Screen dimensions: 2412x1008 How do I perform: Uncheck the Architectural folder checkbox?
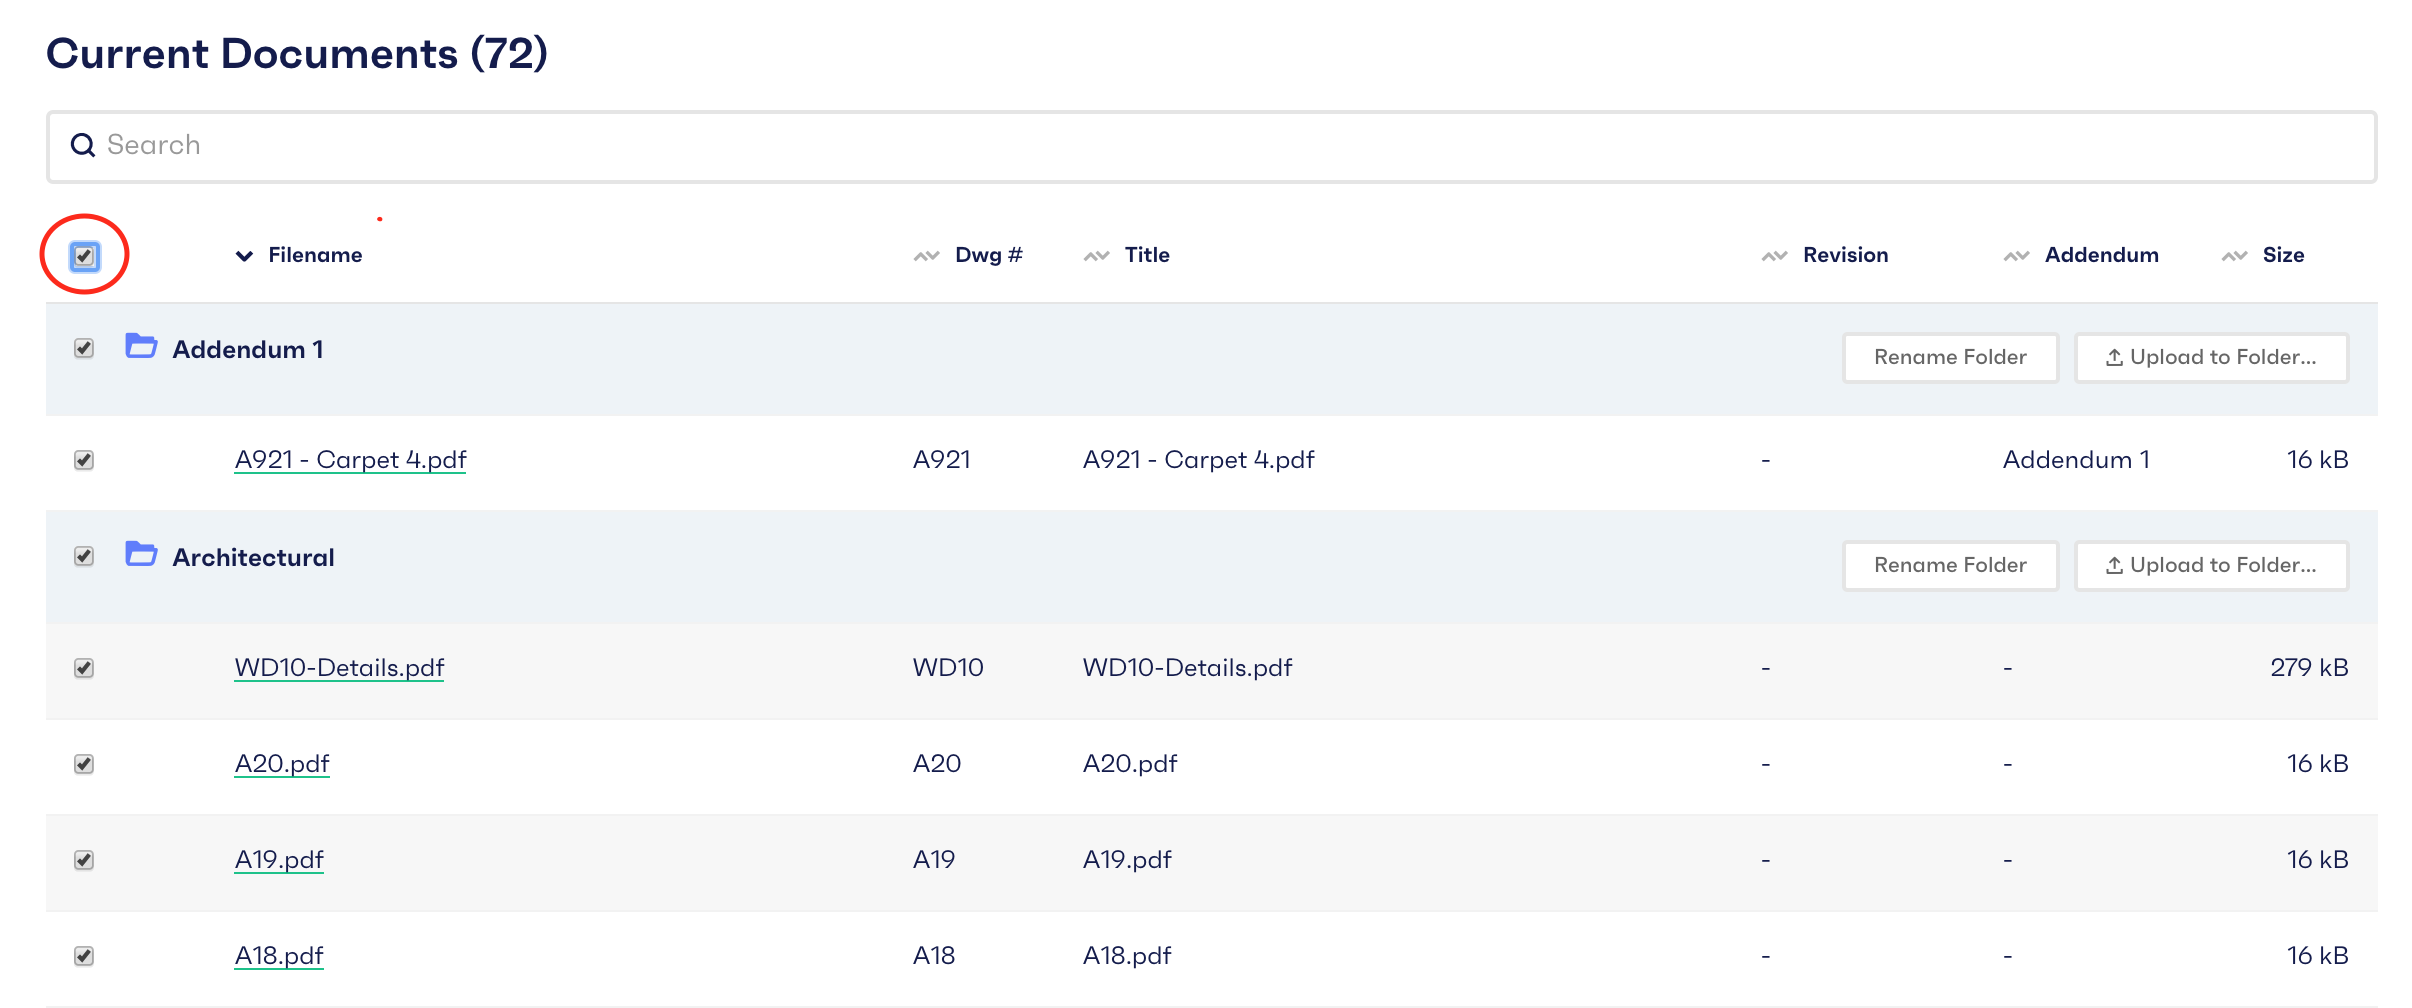pyautogui.click(x=84, y=556)
